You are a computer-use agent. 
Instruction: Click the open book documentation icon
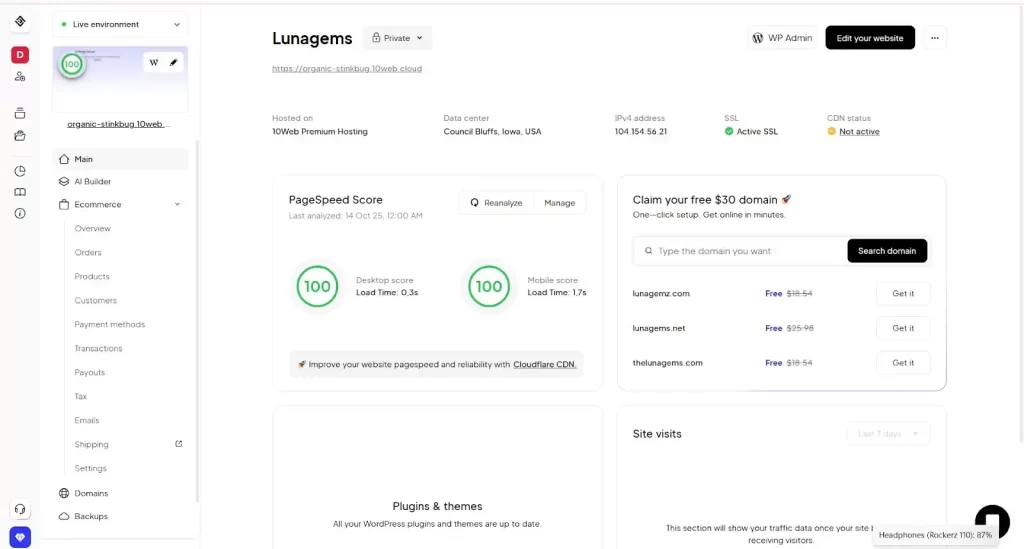[20, 192]
